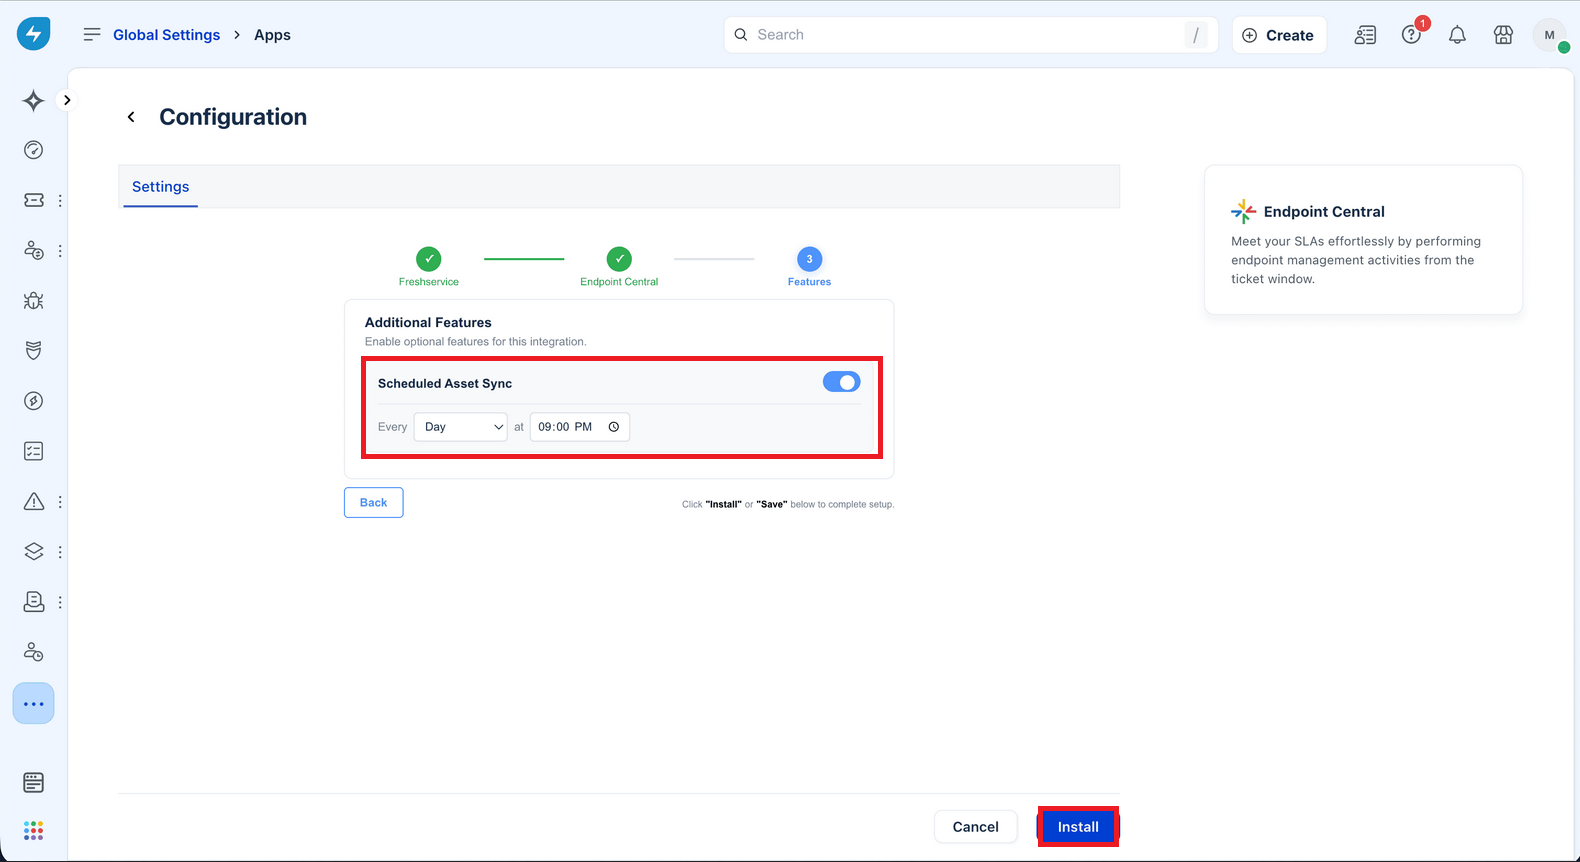The image size is (1580, 862).
Task: Click the Freshservice completed step circle
Action: 429,259
